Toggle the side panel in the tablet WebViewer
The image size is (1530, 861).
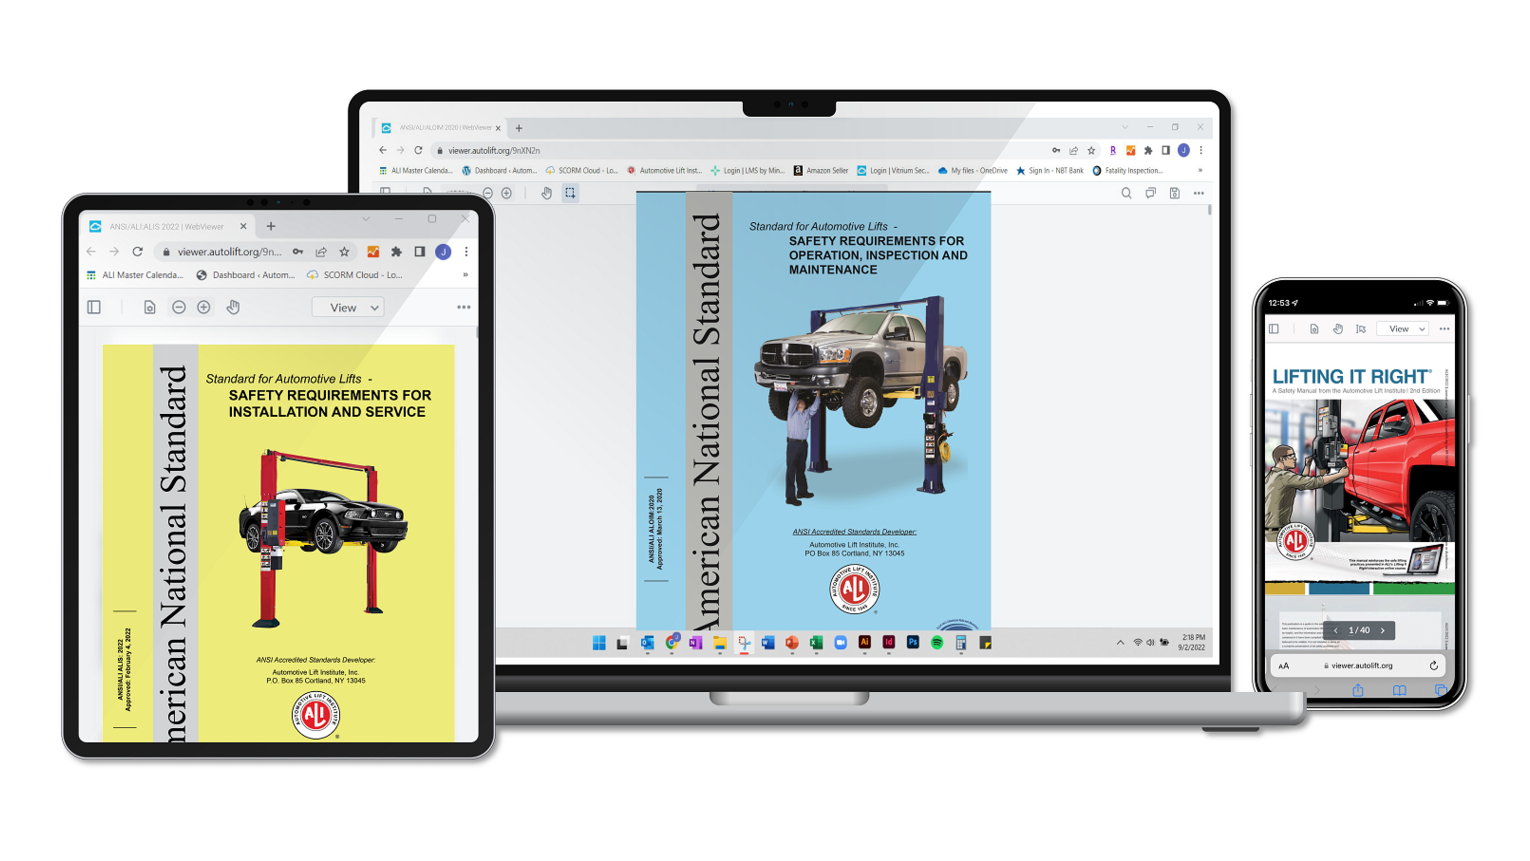94,307
